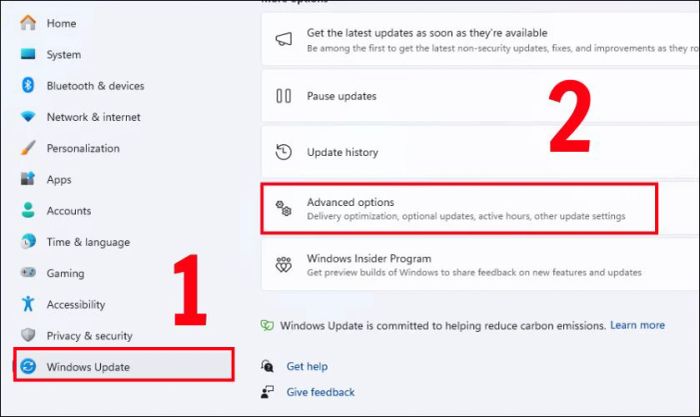Click the Personalization paintbrush icon
The width and height of the screenshot is (700, 417).
(x=28, y=148)
